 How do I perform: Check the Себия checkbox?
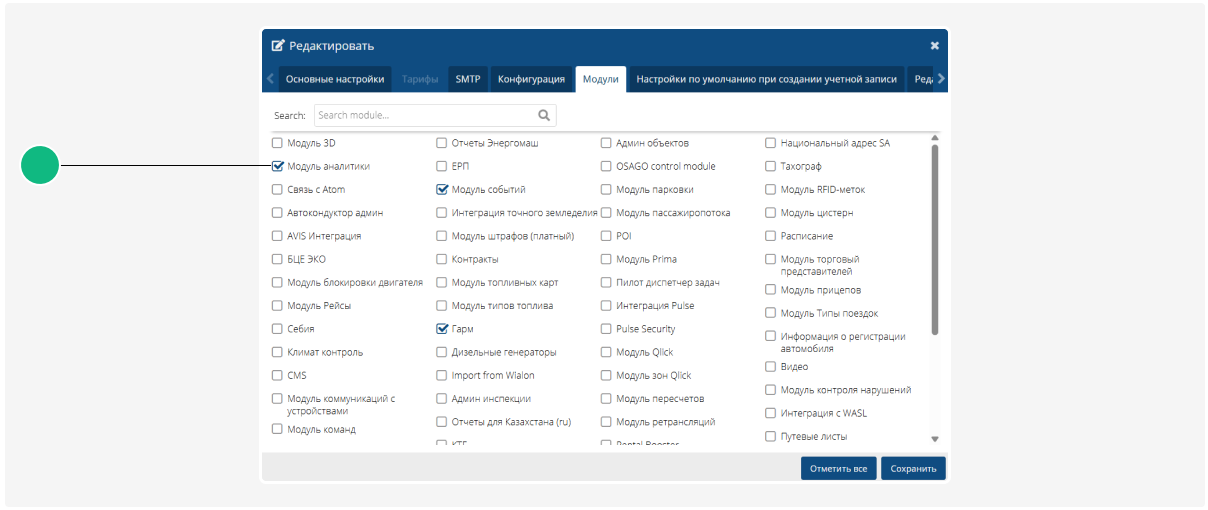(x=278, y=328)
